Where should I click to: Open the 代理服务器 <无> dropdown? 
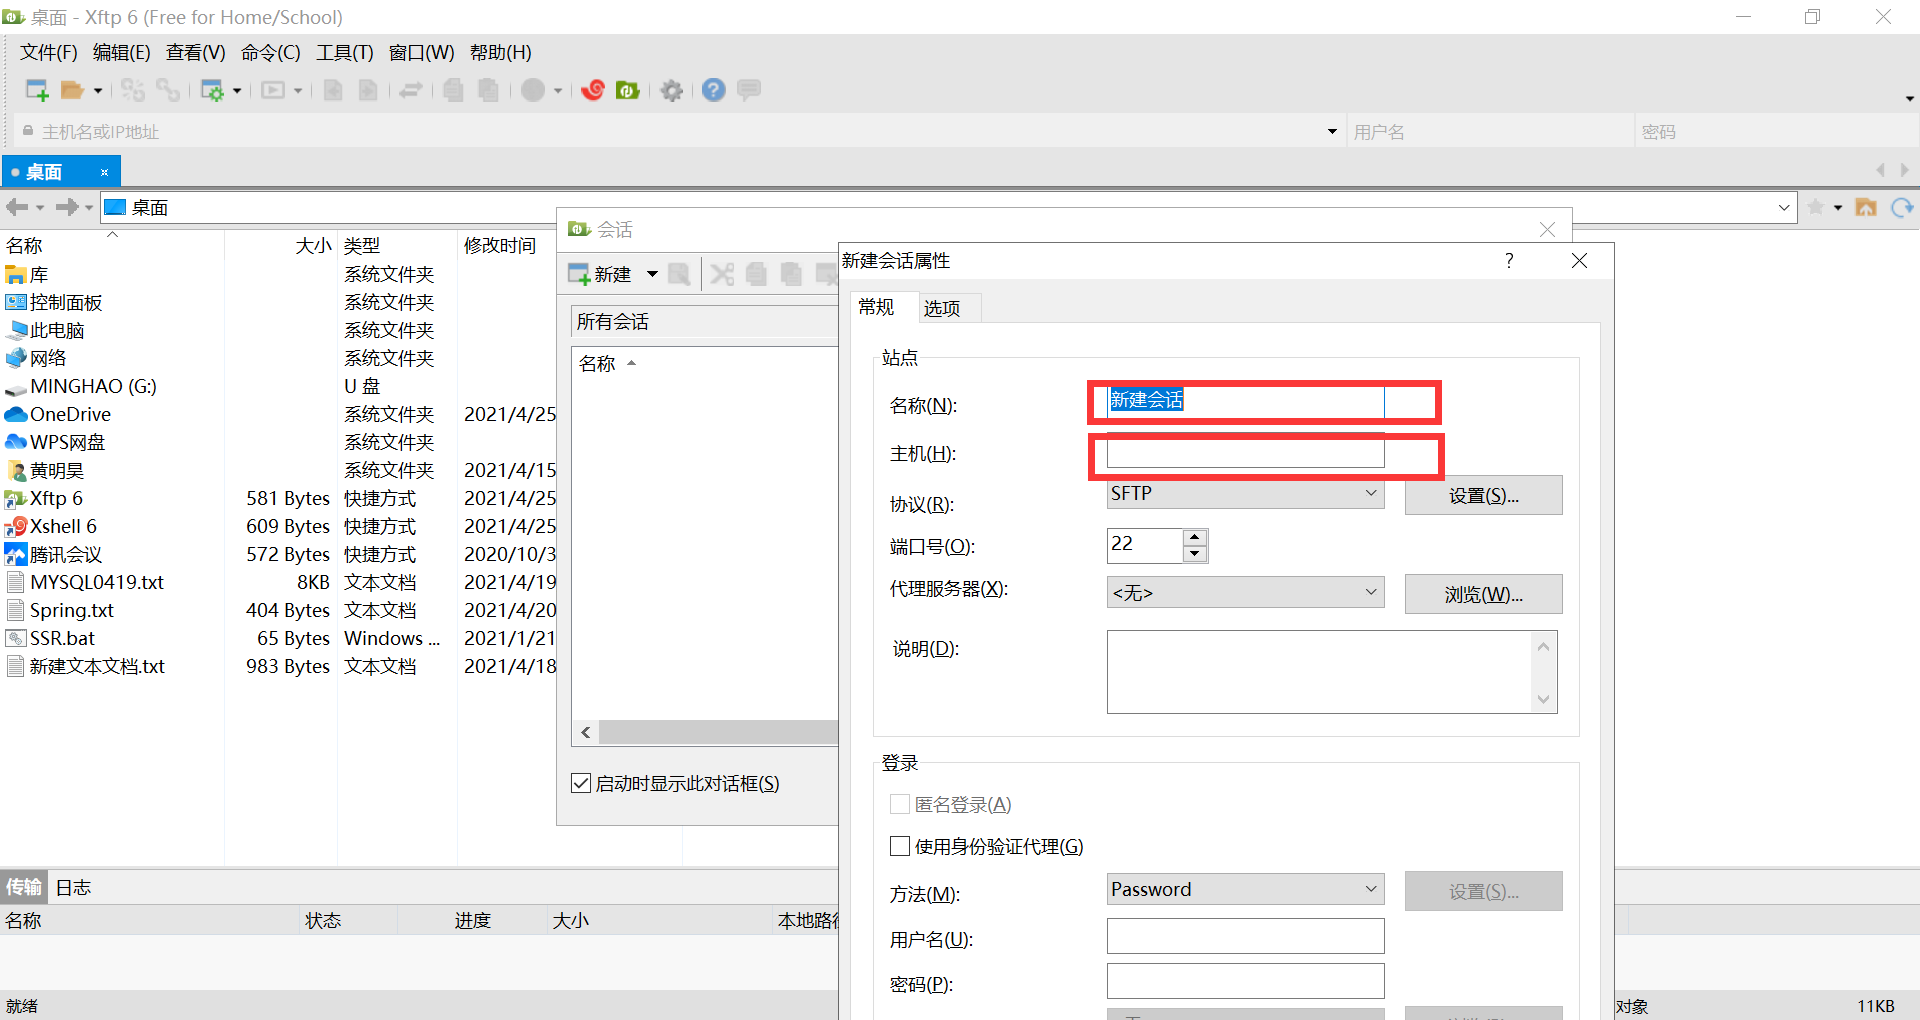pyautogui.click(x=1245, y=592)
